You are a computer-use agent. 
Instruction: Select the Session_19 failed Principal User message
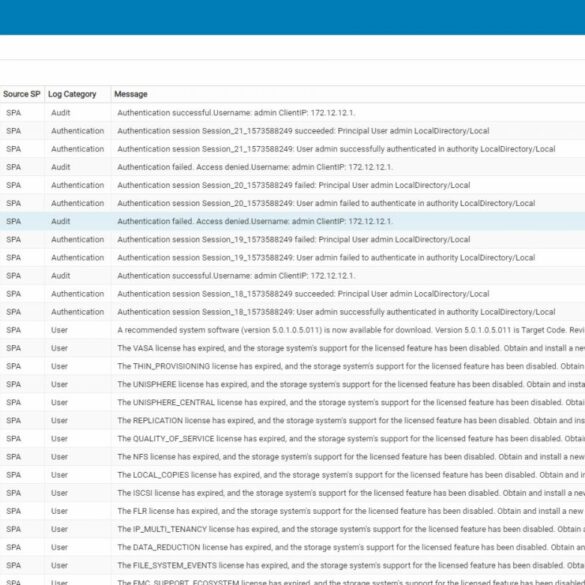pos(294,240)
